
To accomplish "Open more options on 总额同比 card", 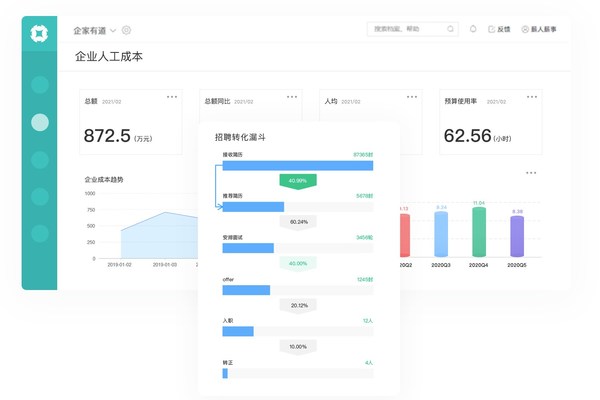I will (292, 97).
